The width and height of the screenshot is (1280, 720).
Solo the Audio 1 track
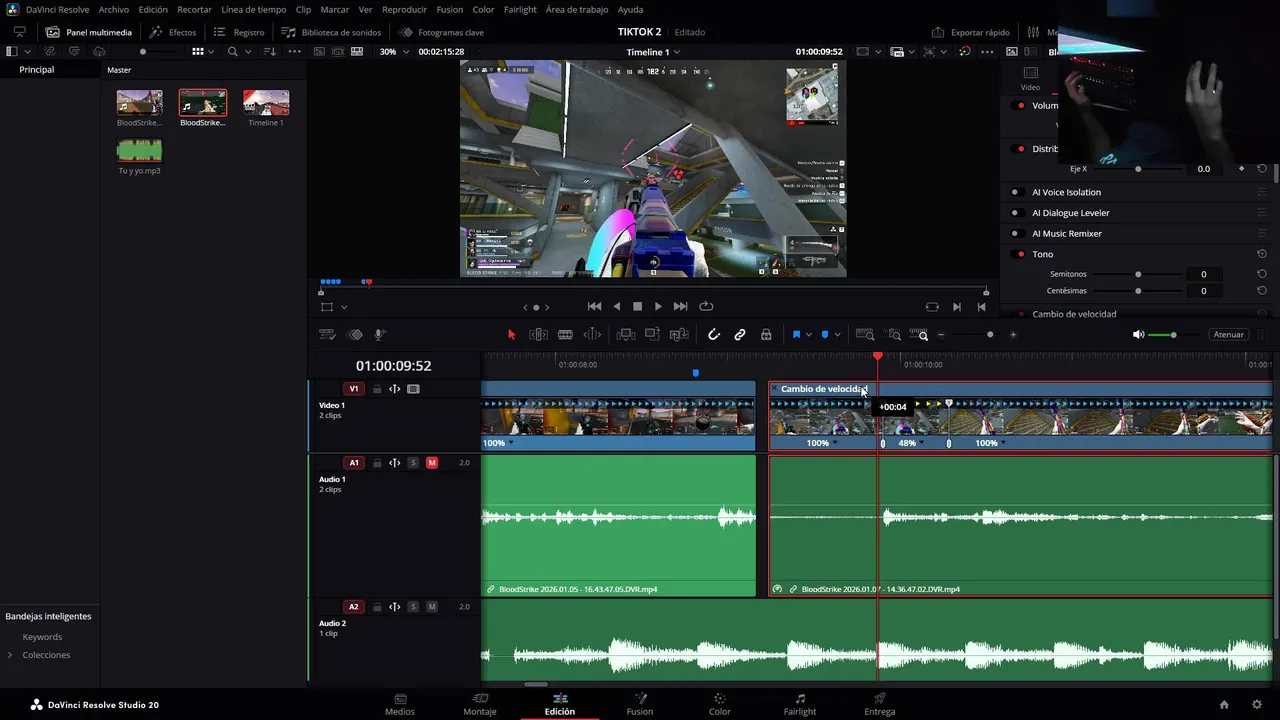(x=413, y=463)
